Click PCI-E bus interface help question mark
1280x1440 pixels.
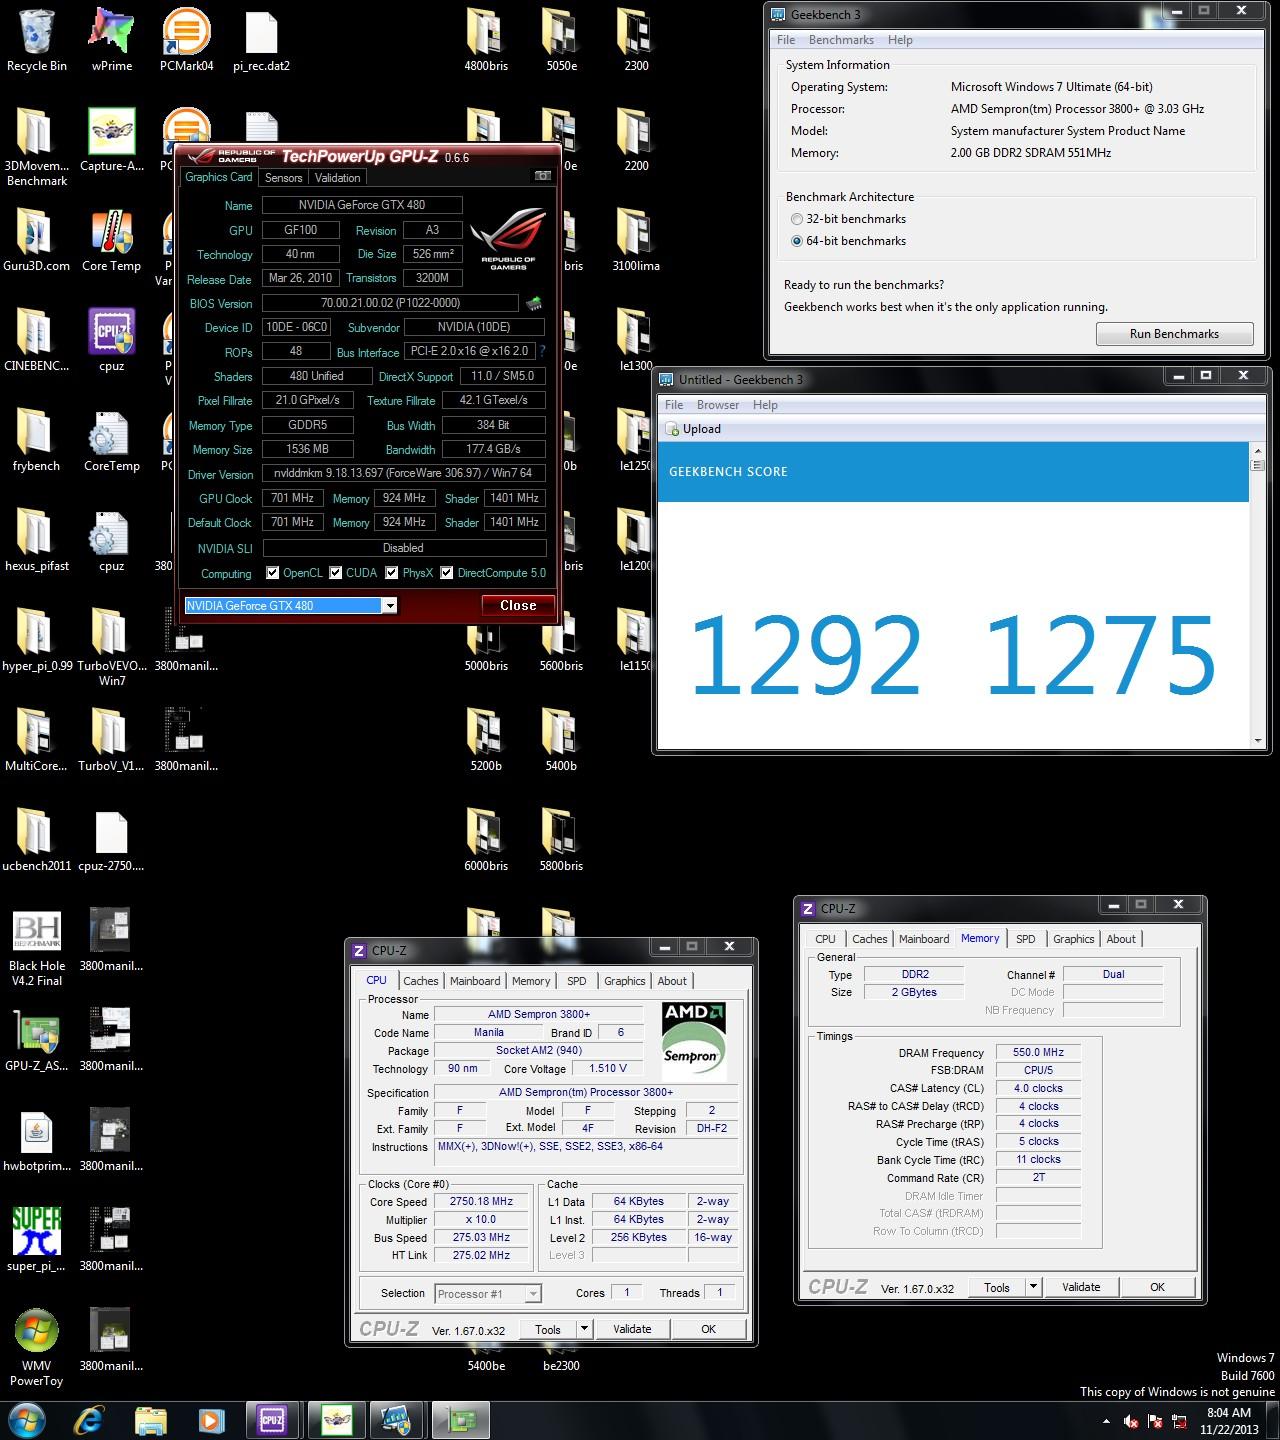tap(543, 352)
